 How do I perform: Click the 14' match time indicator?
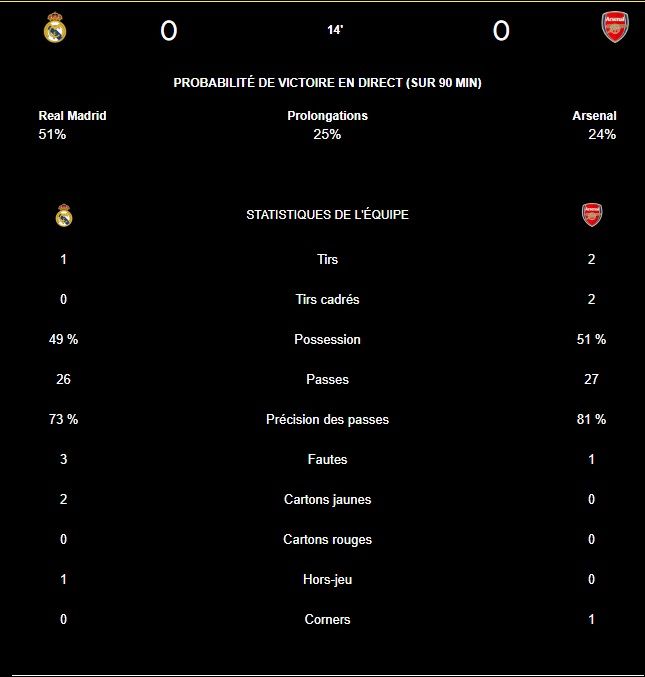tap(335, 30)
